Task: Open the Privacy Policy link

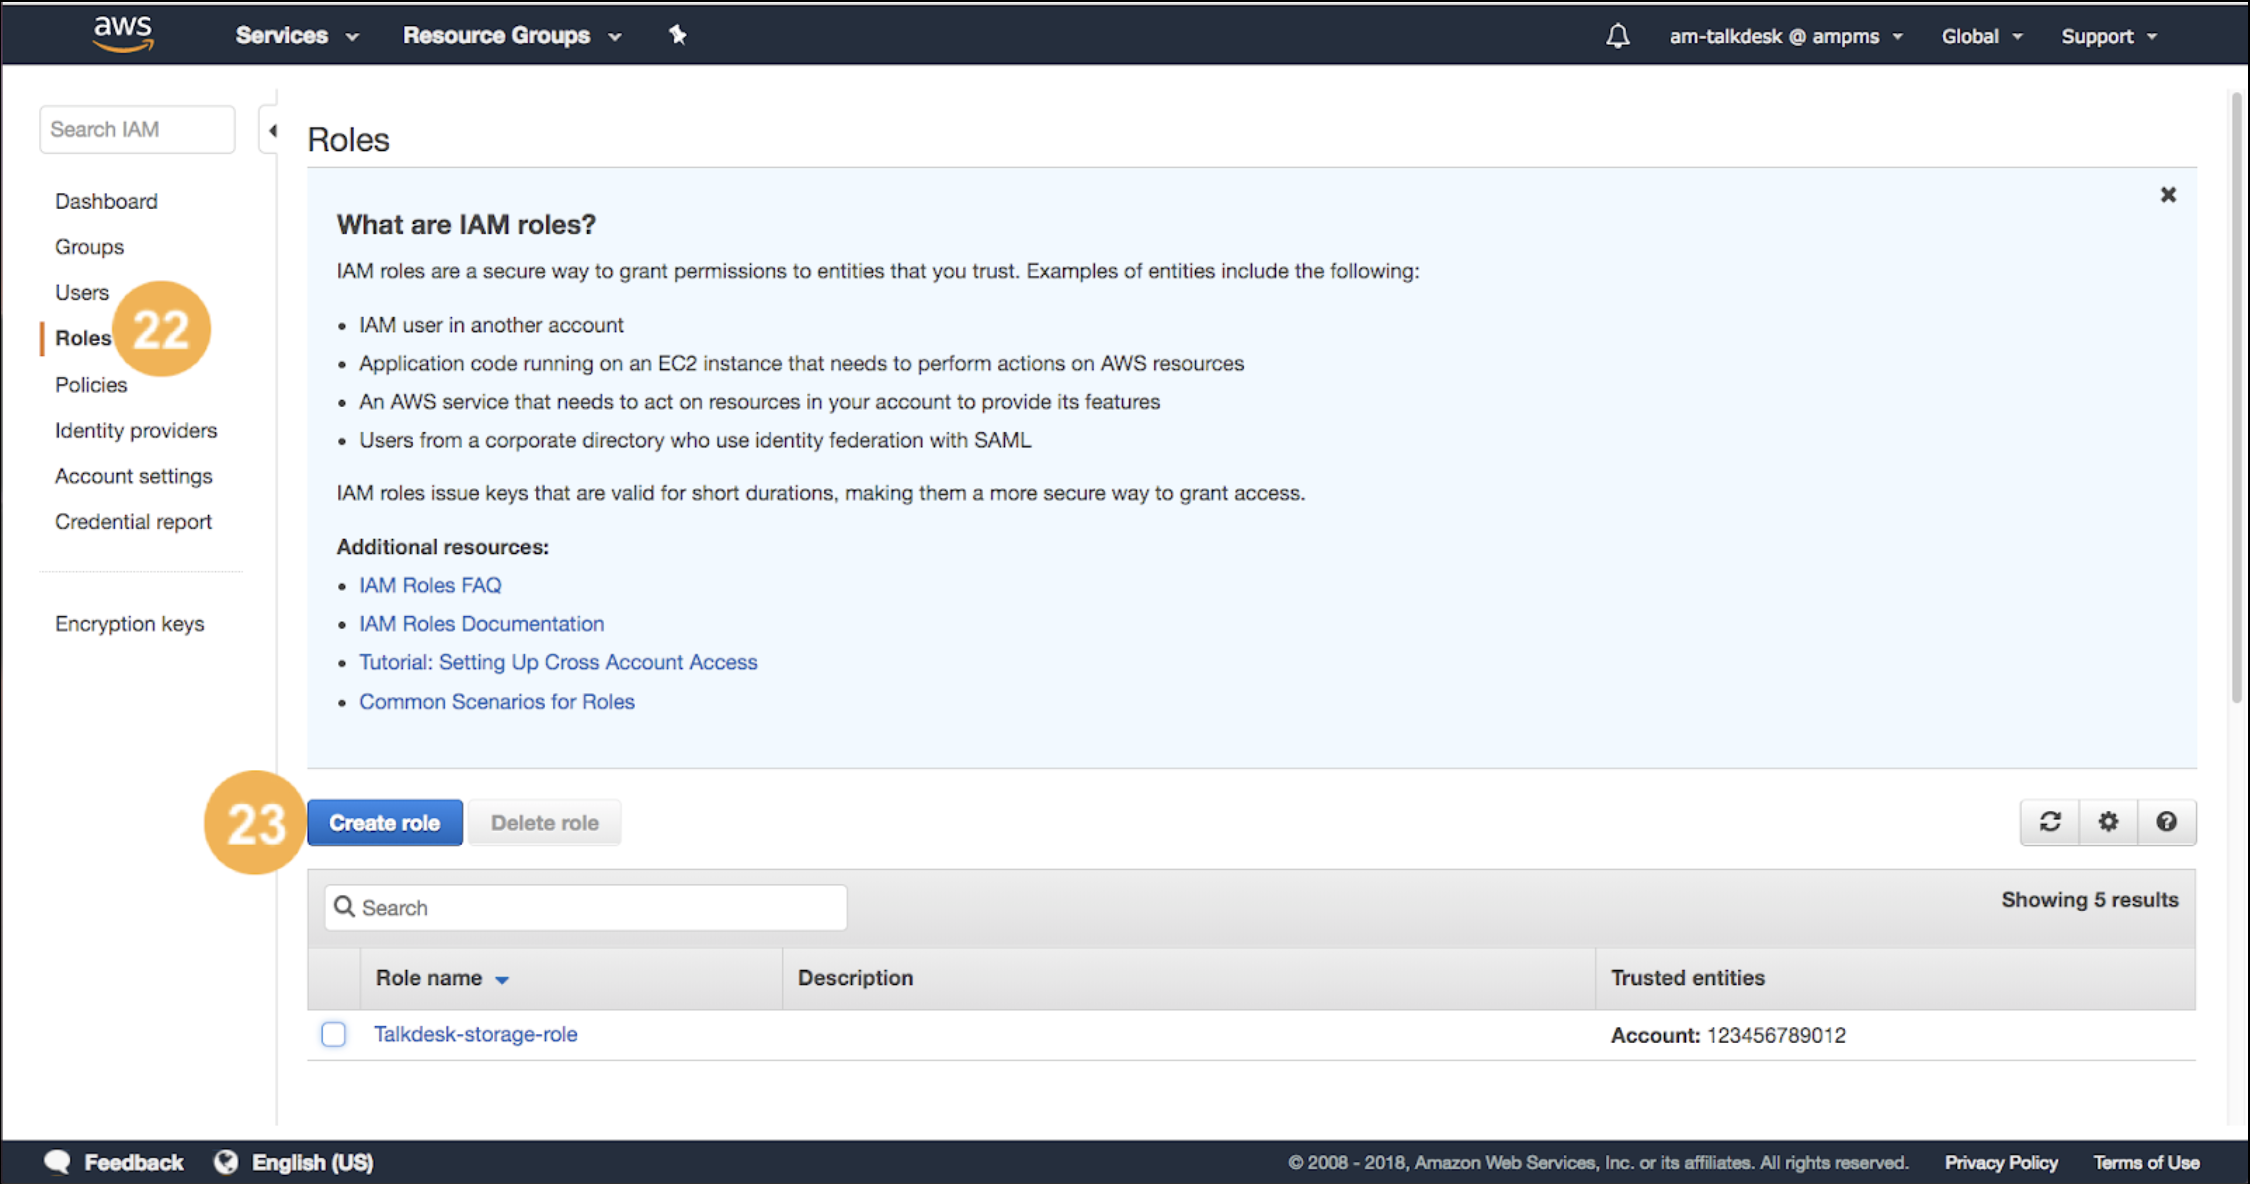Action: (x=2001, y=1162)
